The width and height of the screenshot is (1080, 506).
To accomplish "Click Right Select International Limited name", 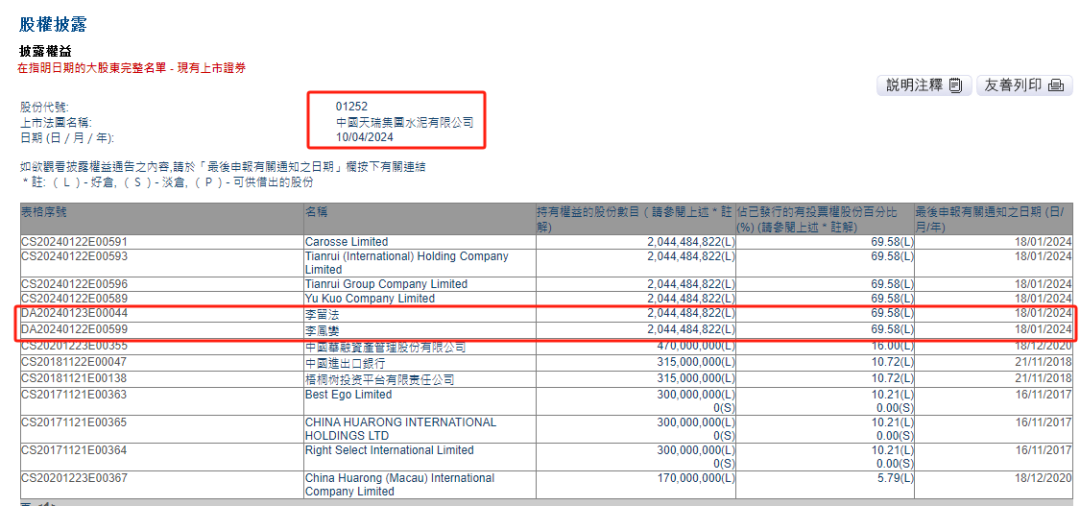I will (389, 450).
